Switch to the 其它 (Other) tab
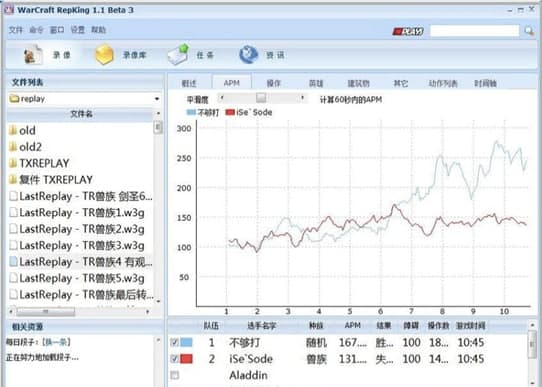 point(401,83)
